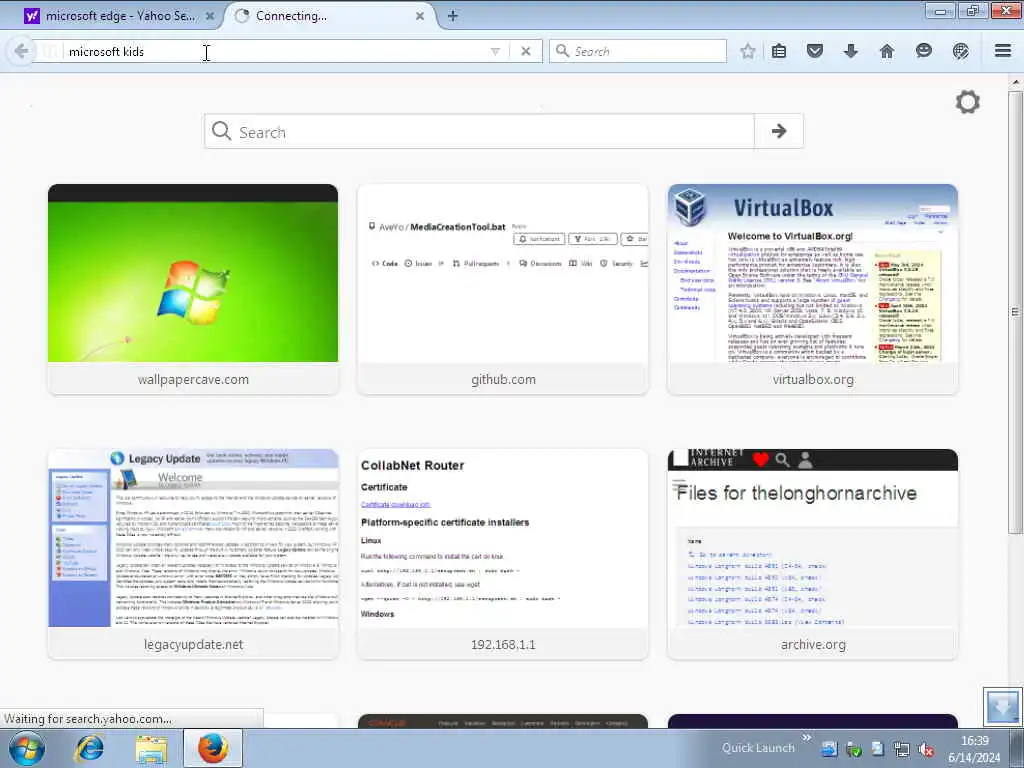Open new tab page settings gear
1024x768 pixels.
pyautogui.click(x=968, y=102)
